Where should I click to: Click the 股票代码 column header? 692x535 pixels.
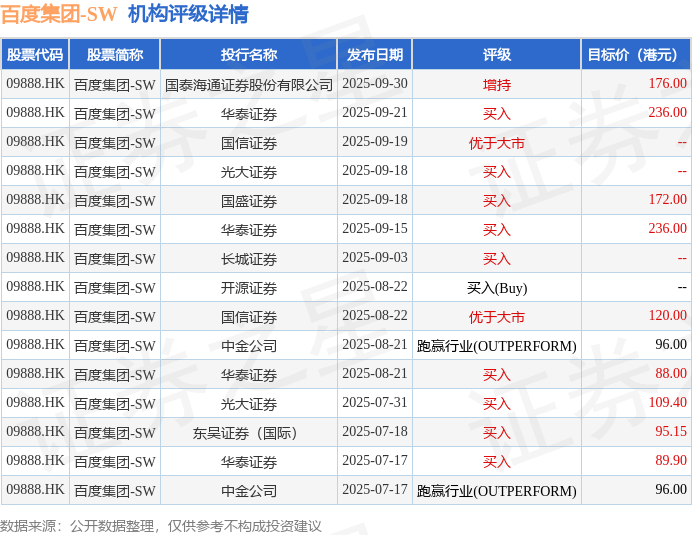point(35,54)
